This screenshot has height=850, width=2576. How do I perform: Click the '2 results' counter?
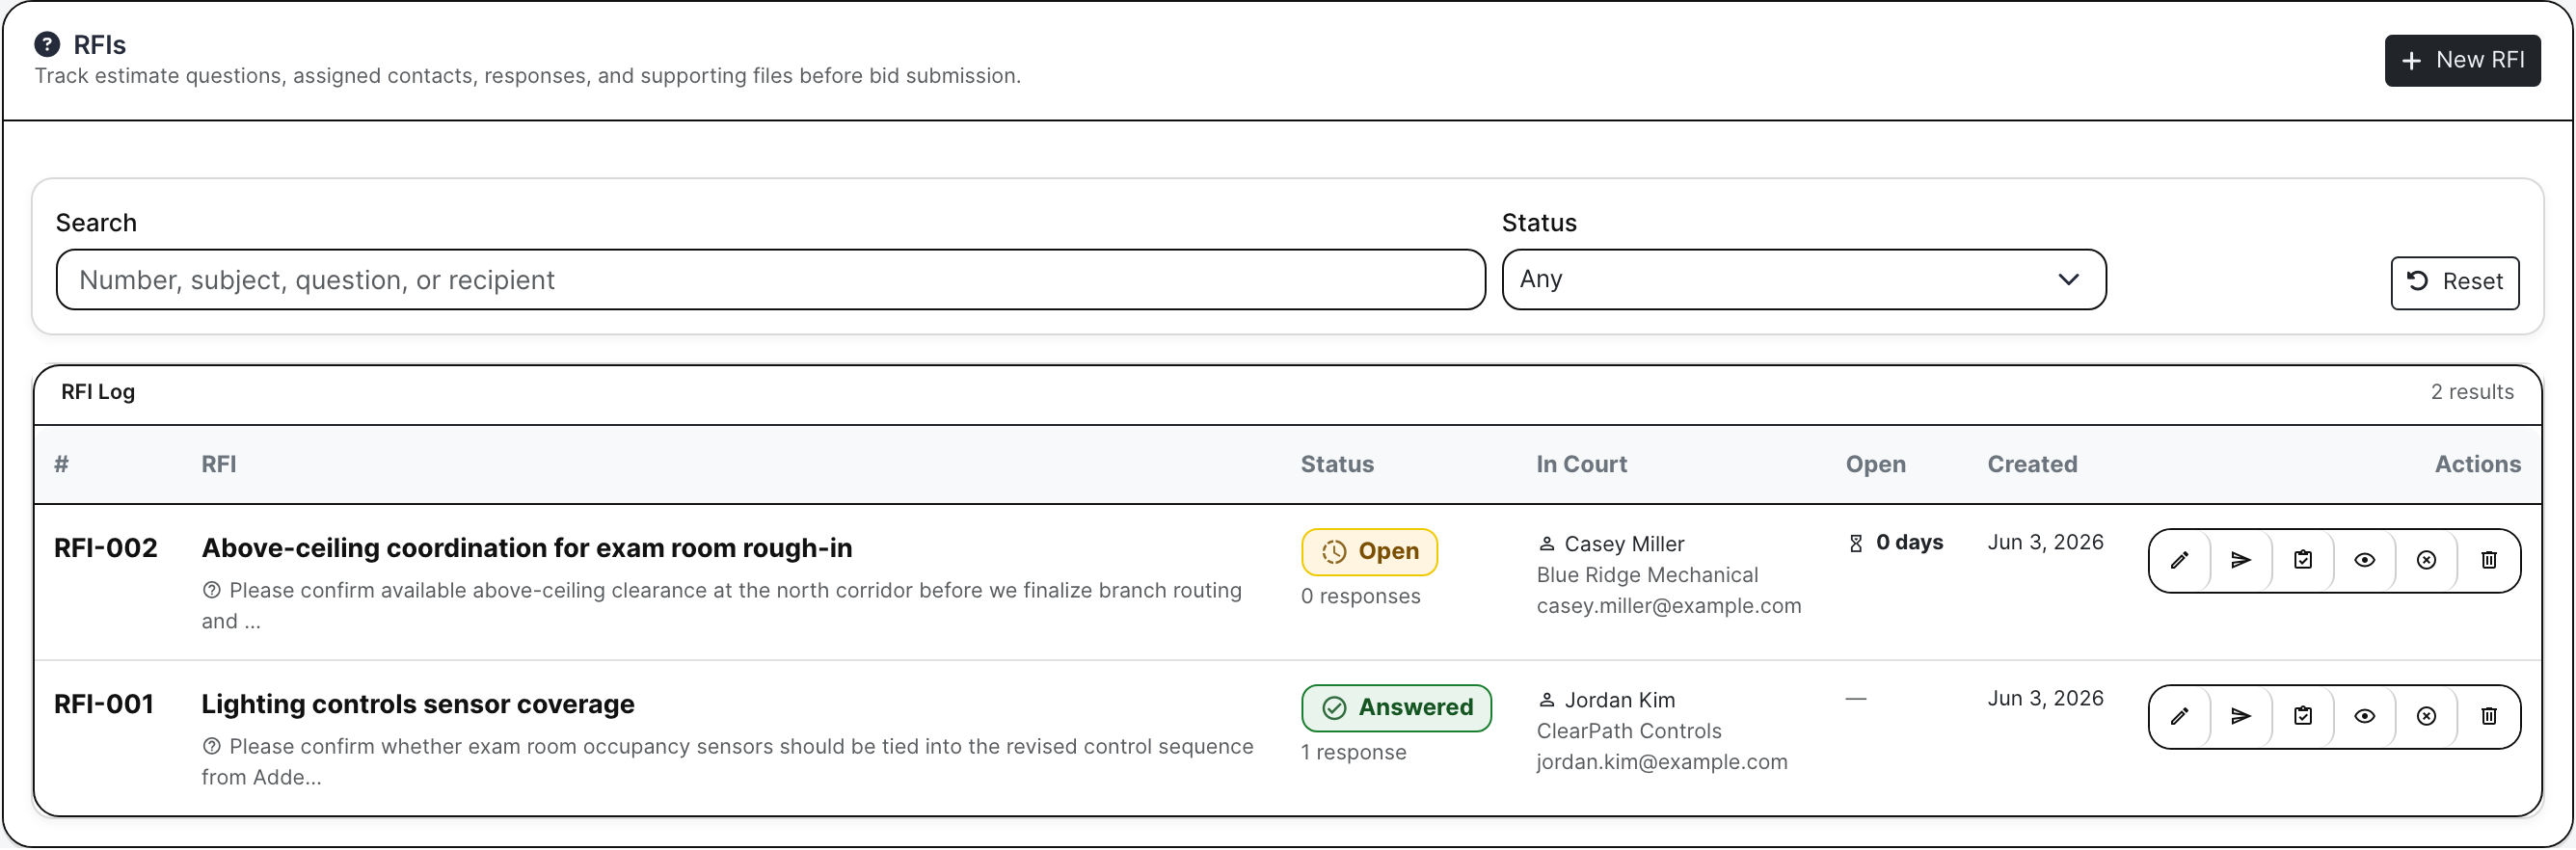[x=2472, y=392]
